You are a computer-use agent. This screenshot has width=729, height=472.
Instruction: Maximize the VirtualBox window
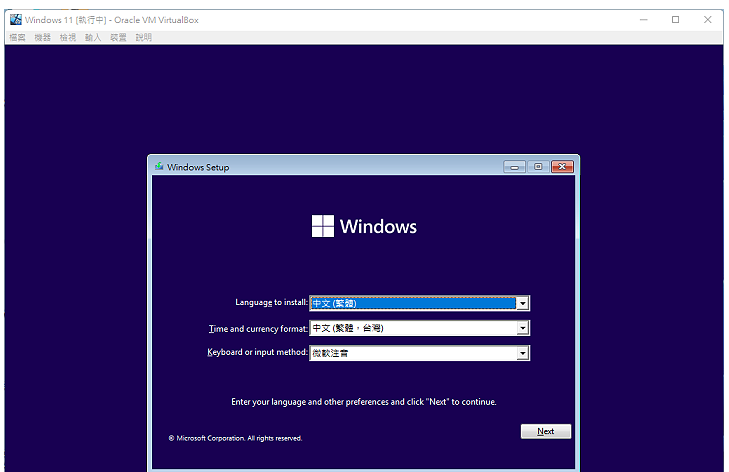point(676,20)
